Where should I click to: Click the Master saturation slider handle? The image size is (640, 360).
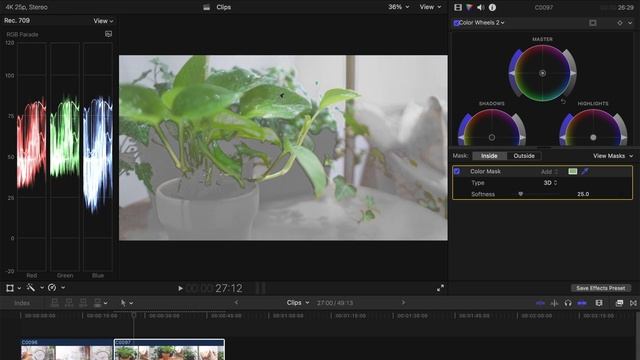[511, 73]
